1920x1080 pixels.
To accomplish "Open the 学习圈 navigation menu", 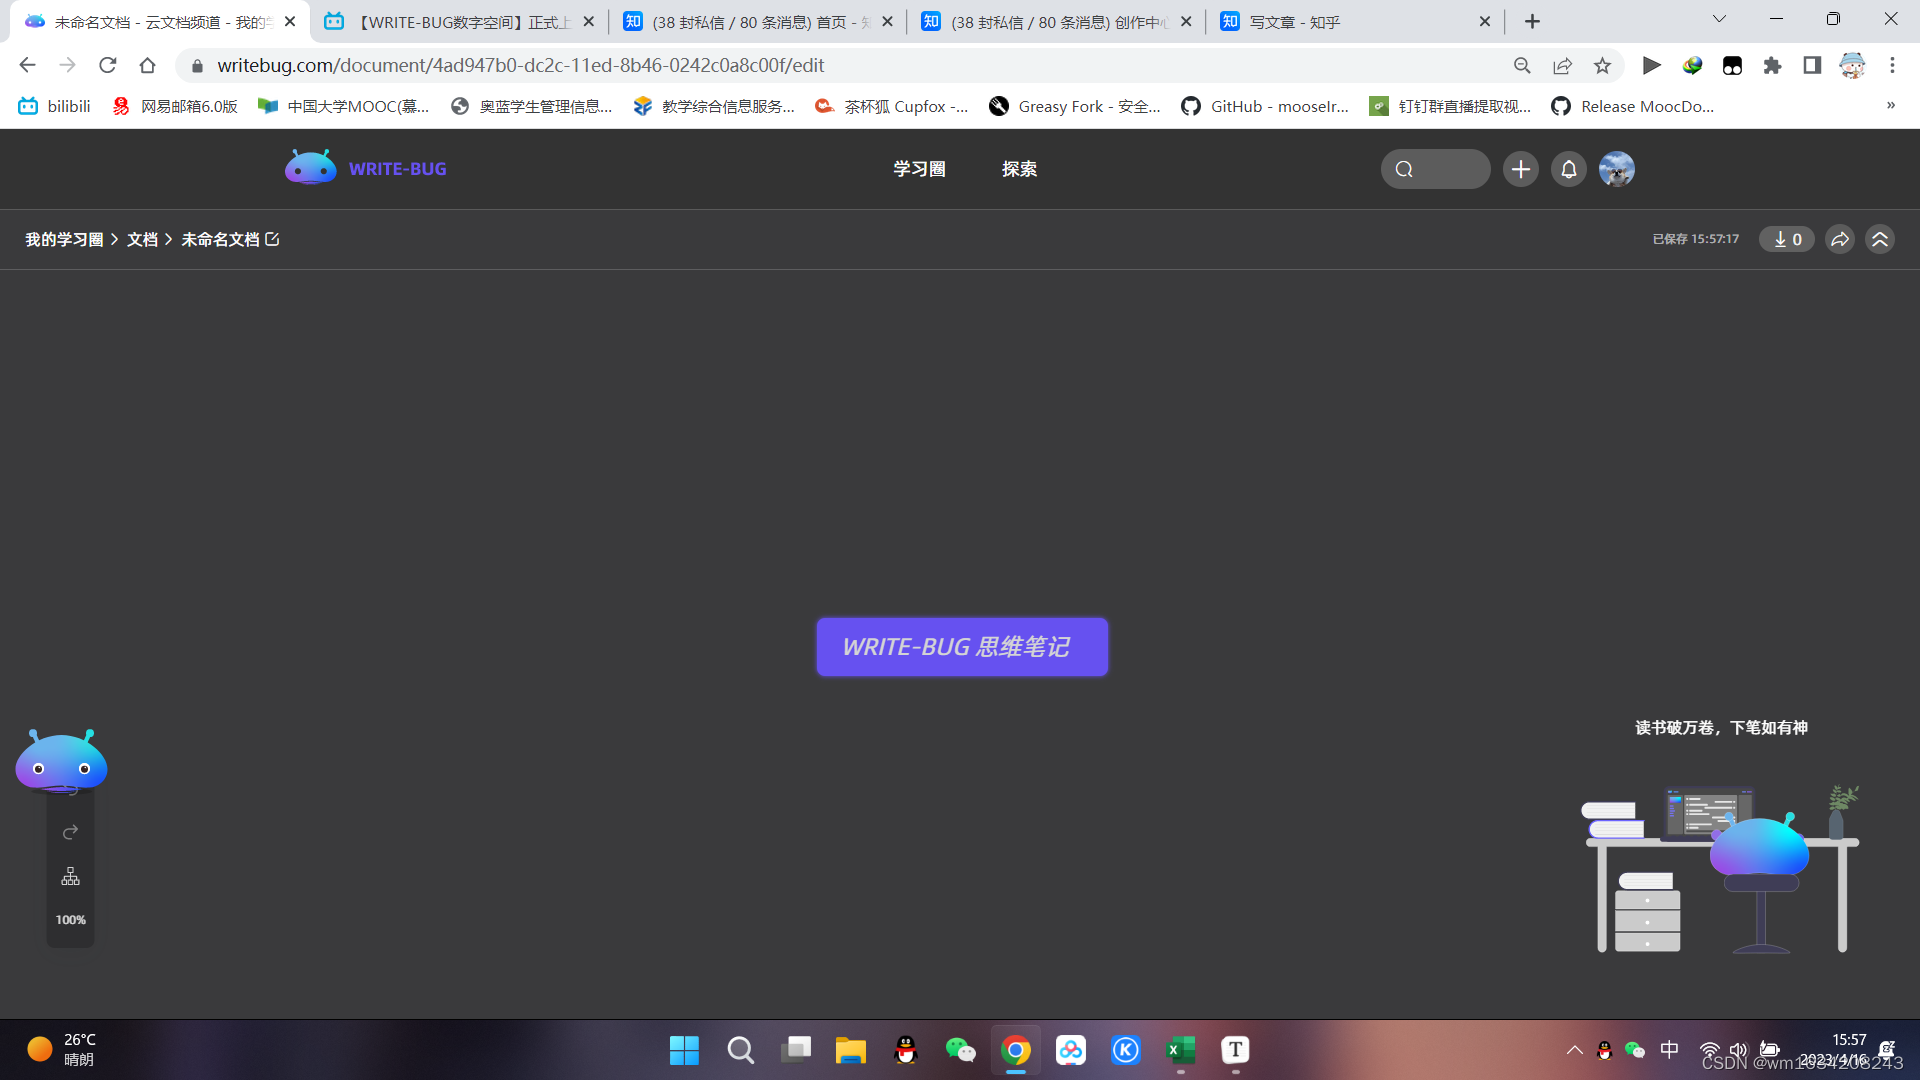I will pos(919,169).
